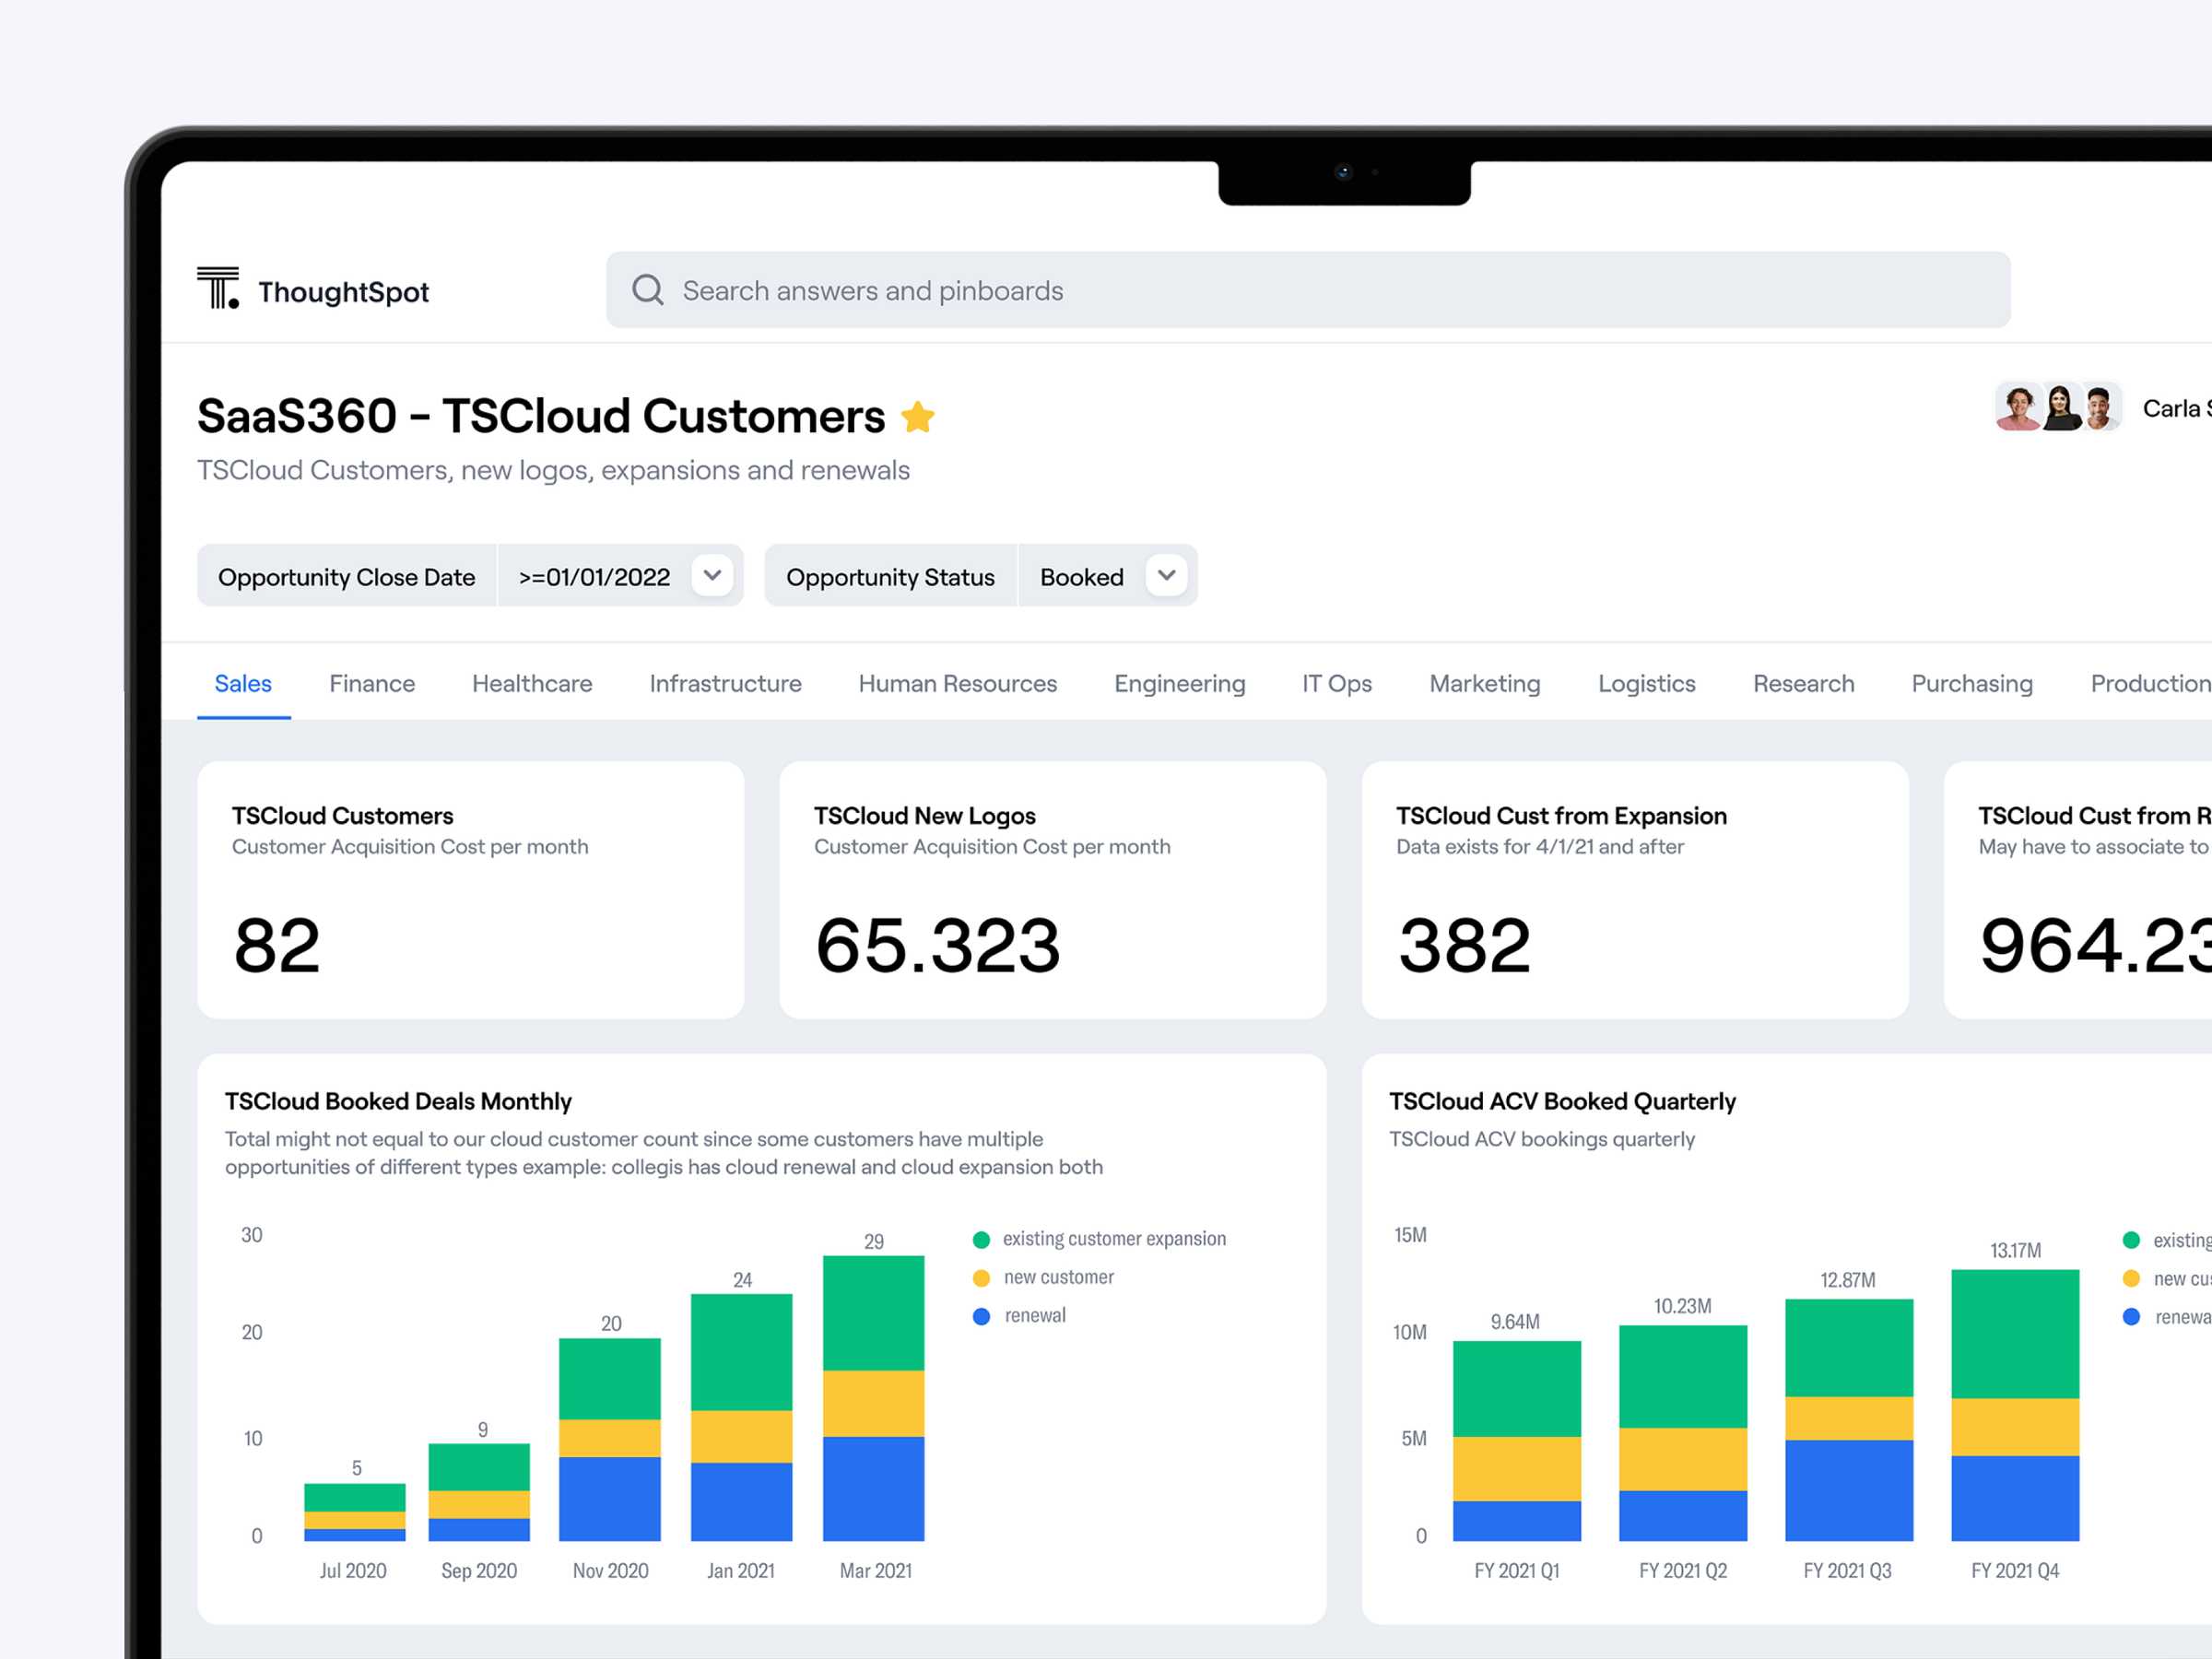The width and height of the screenshot is (2212, 1659).
Task: Expand the Opportunity Close Date filter dropdown
Action: (712, 575)
